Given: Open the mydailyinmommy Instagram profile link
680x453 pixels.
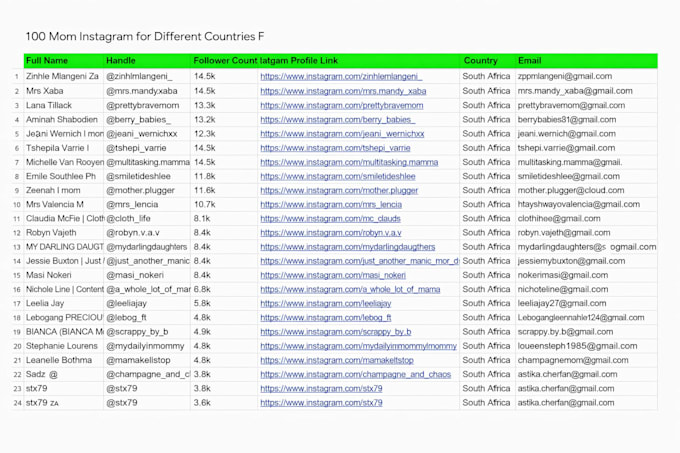Looking at the screenshot, I should point(359,346).
